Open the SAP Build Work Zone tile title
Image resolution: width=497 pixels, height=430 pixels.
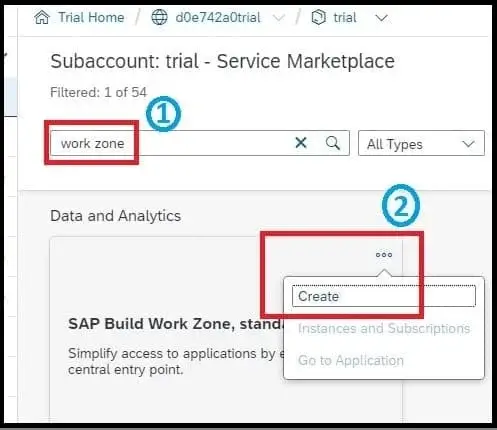click(x=176, y=324)
